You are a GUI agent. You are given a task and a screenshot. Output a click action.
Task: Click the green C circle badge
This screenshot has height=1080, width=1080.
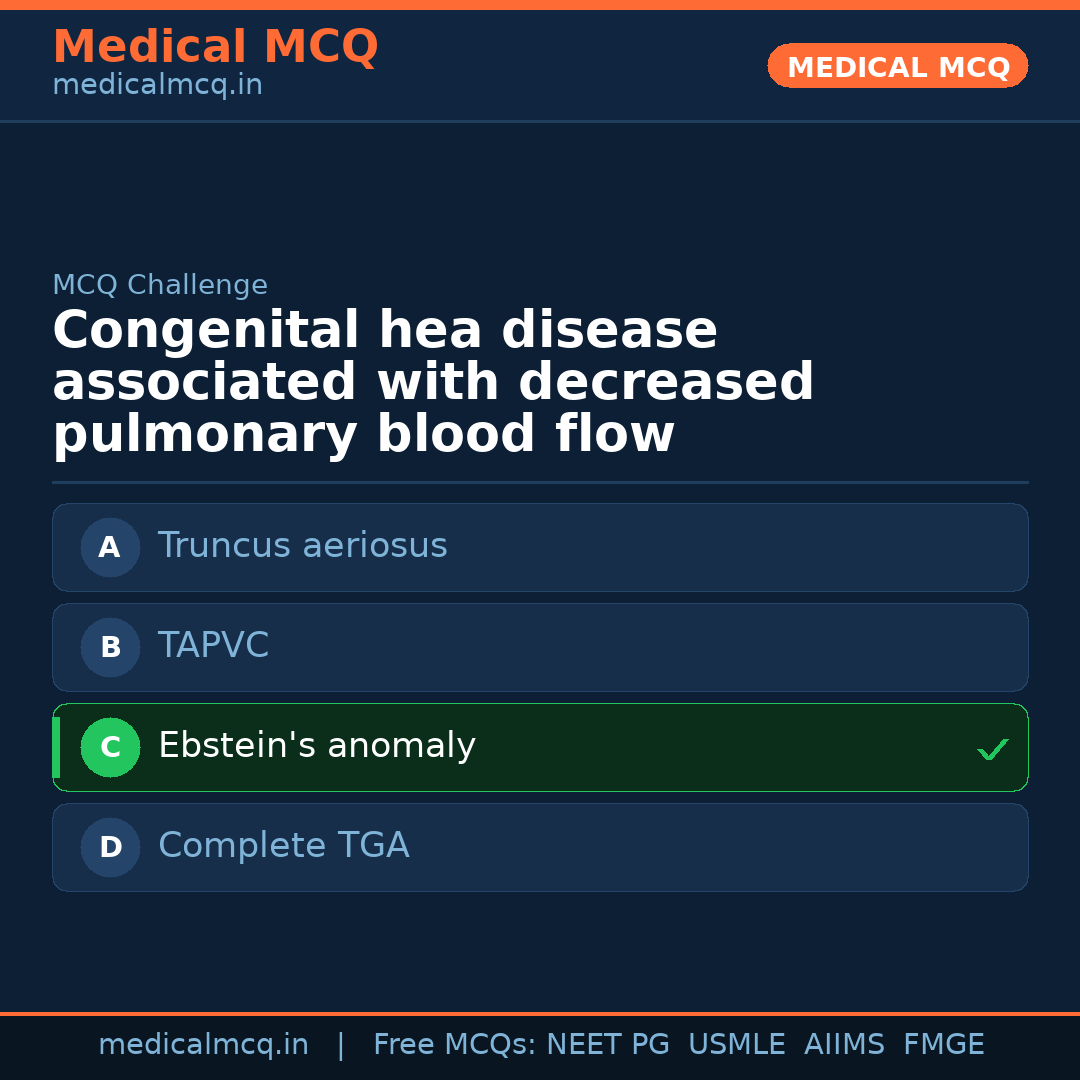coord(110,747)
